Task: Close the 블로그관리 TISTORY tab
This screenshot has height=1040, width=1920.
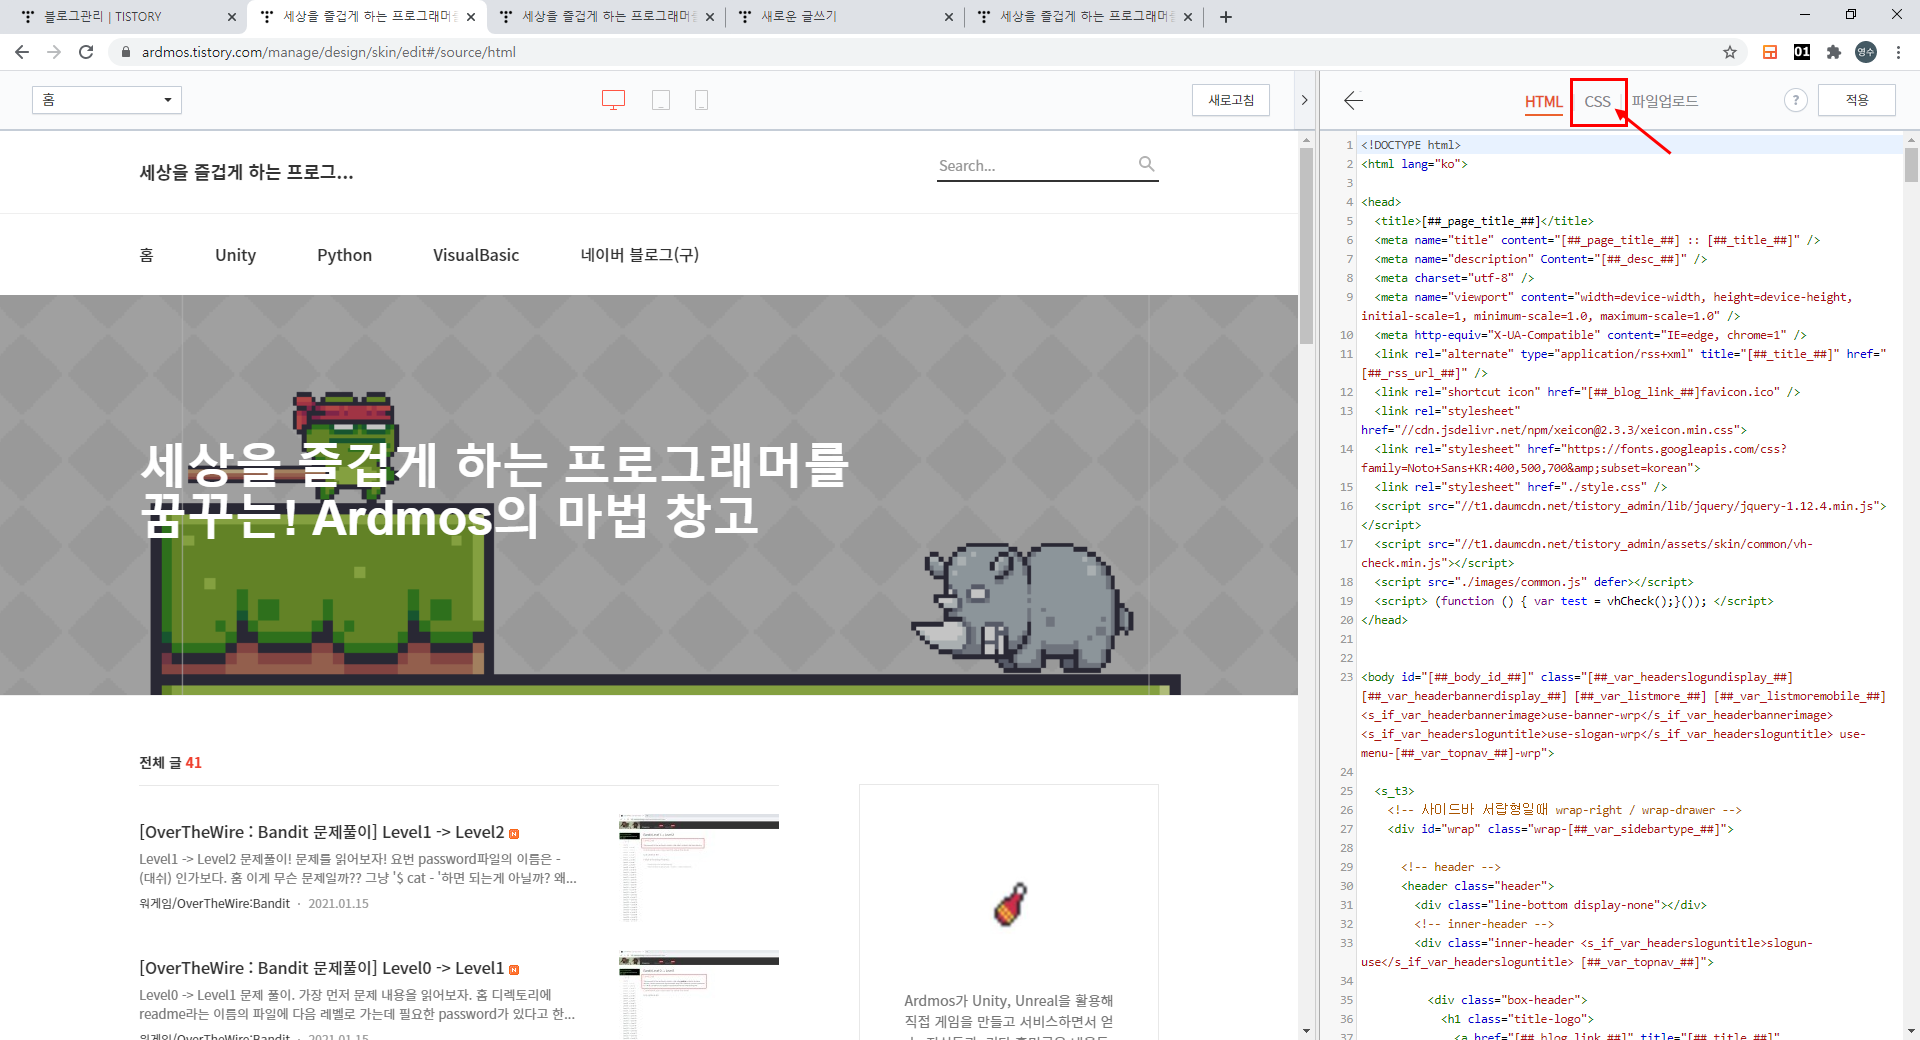Action: [232, 17]
